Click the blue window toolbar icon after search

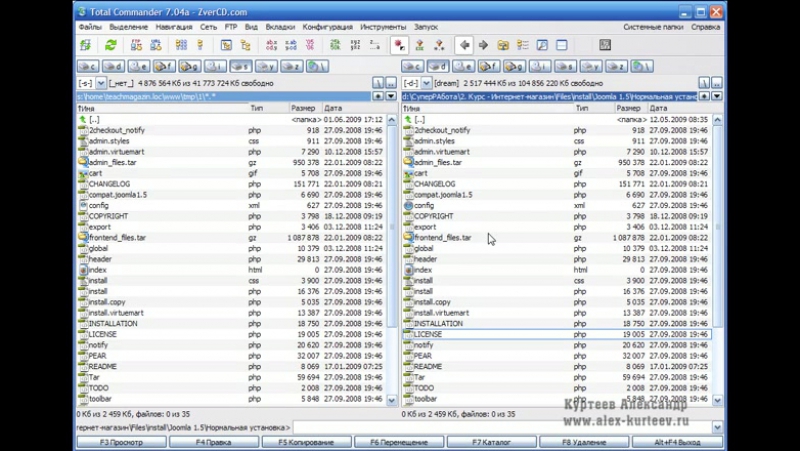tap(562, 45)
